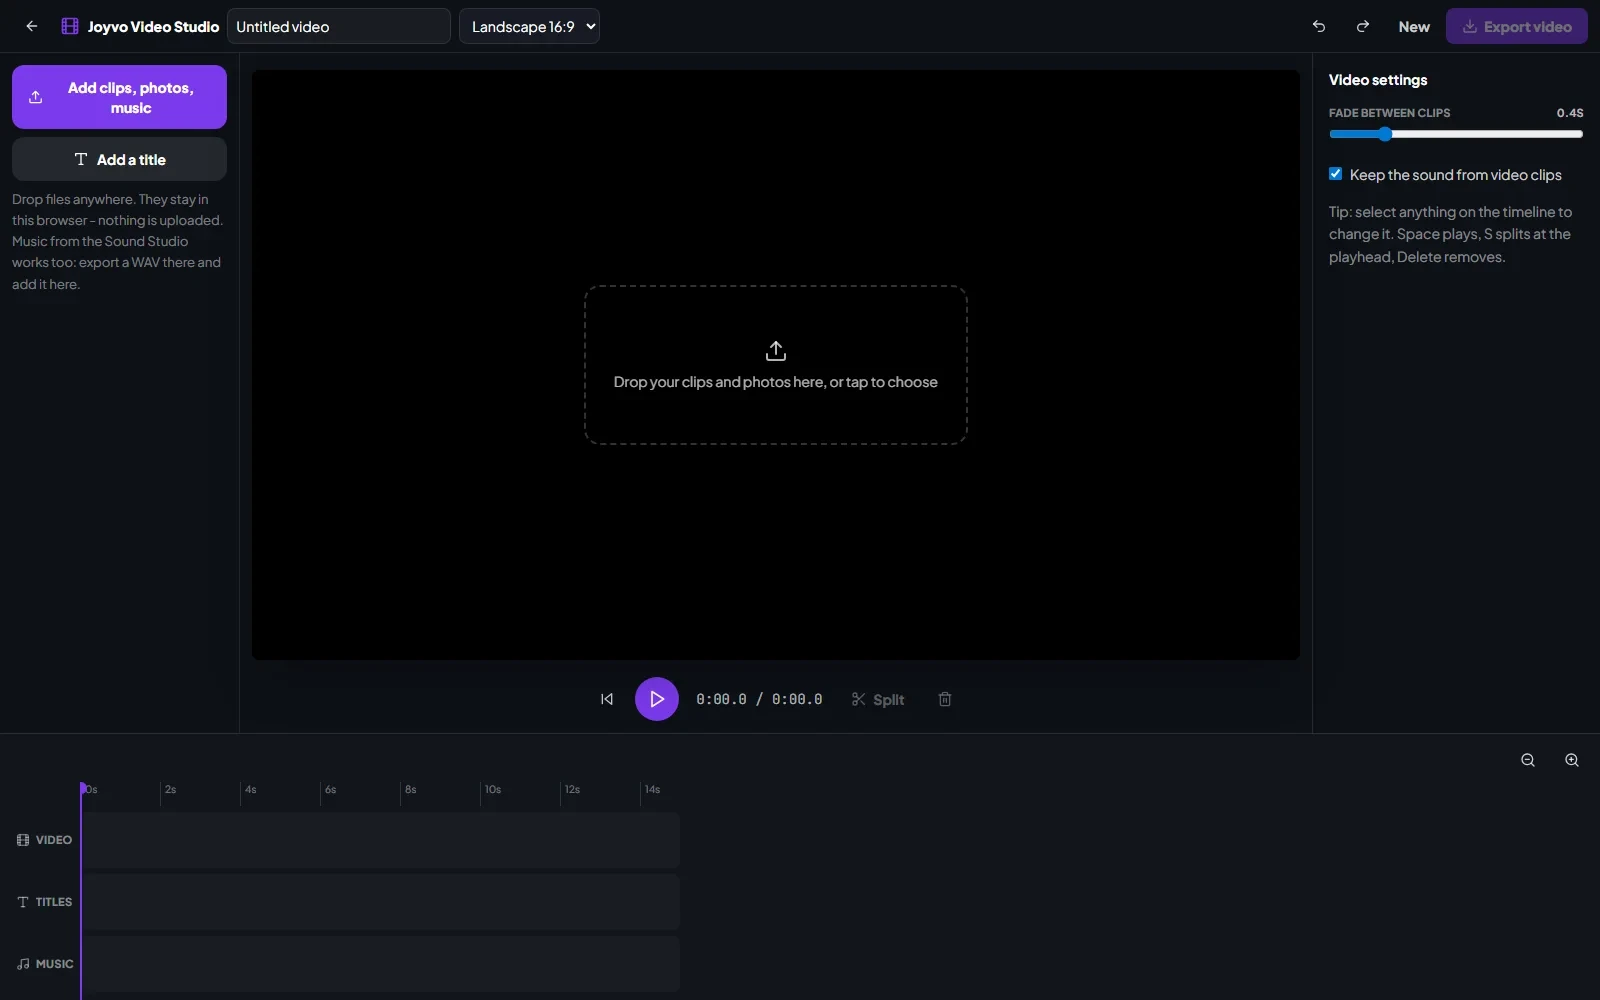Click the 0.4S fade value
1600x1000 pixels.
1570,113
